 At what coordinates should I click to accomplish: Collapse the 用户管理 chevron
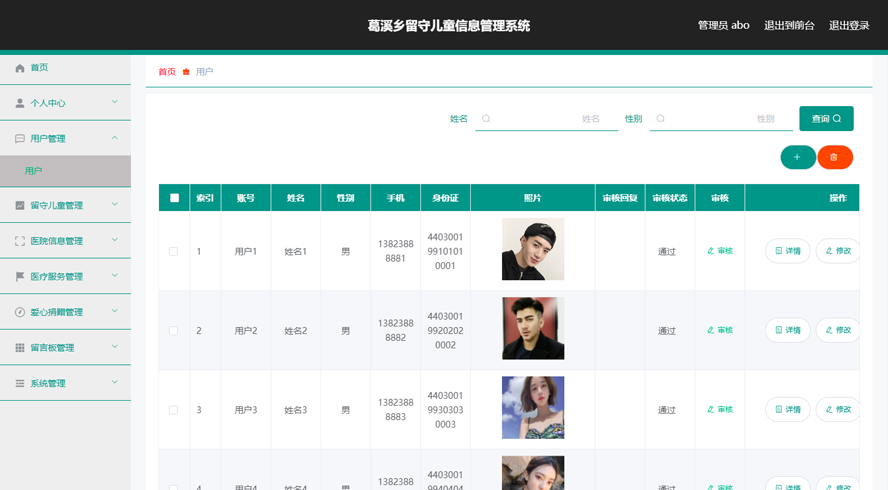pyautogui.click(x=115, y=138)
